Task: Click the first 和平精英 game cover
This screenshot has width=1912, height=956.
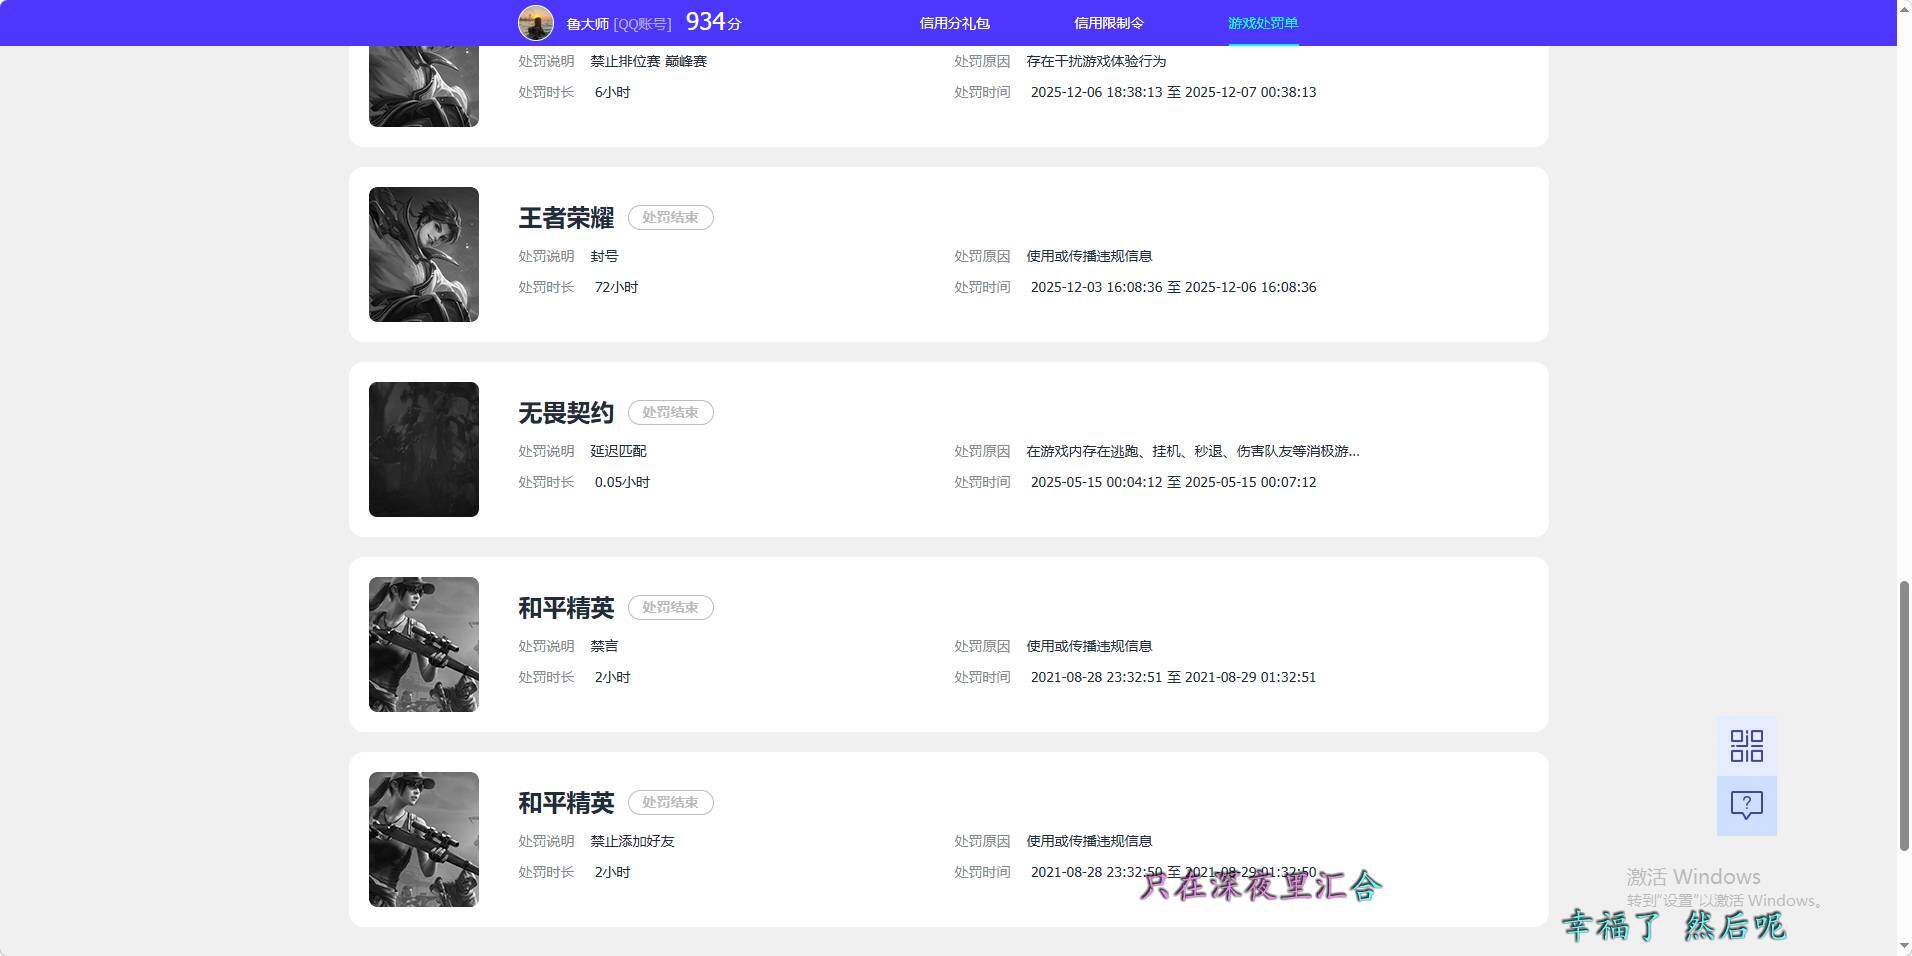Action: pos(423,644)
